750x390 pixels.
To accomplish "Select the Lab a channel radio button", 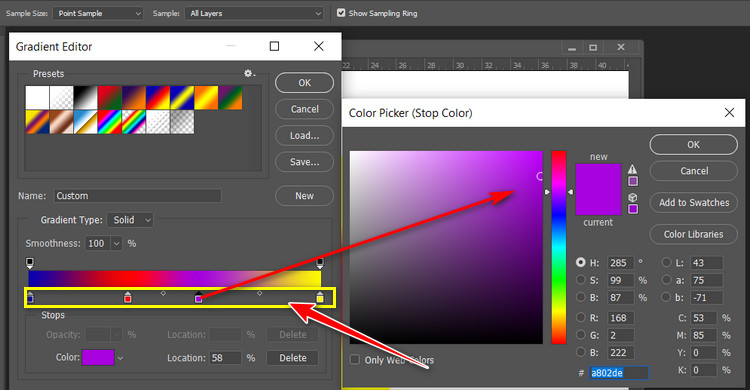I will pyautogui.click(x=666, y=279).
